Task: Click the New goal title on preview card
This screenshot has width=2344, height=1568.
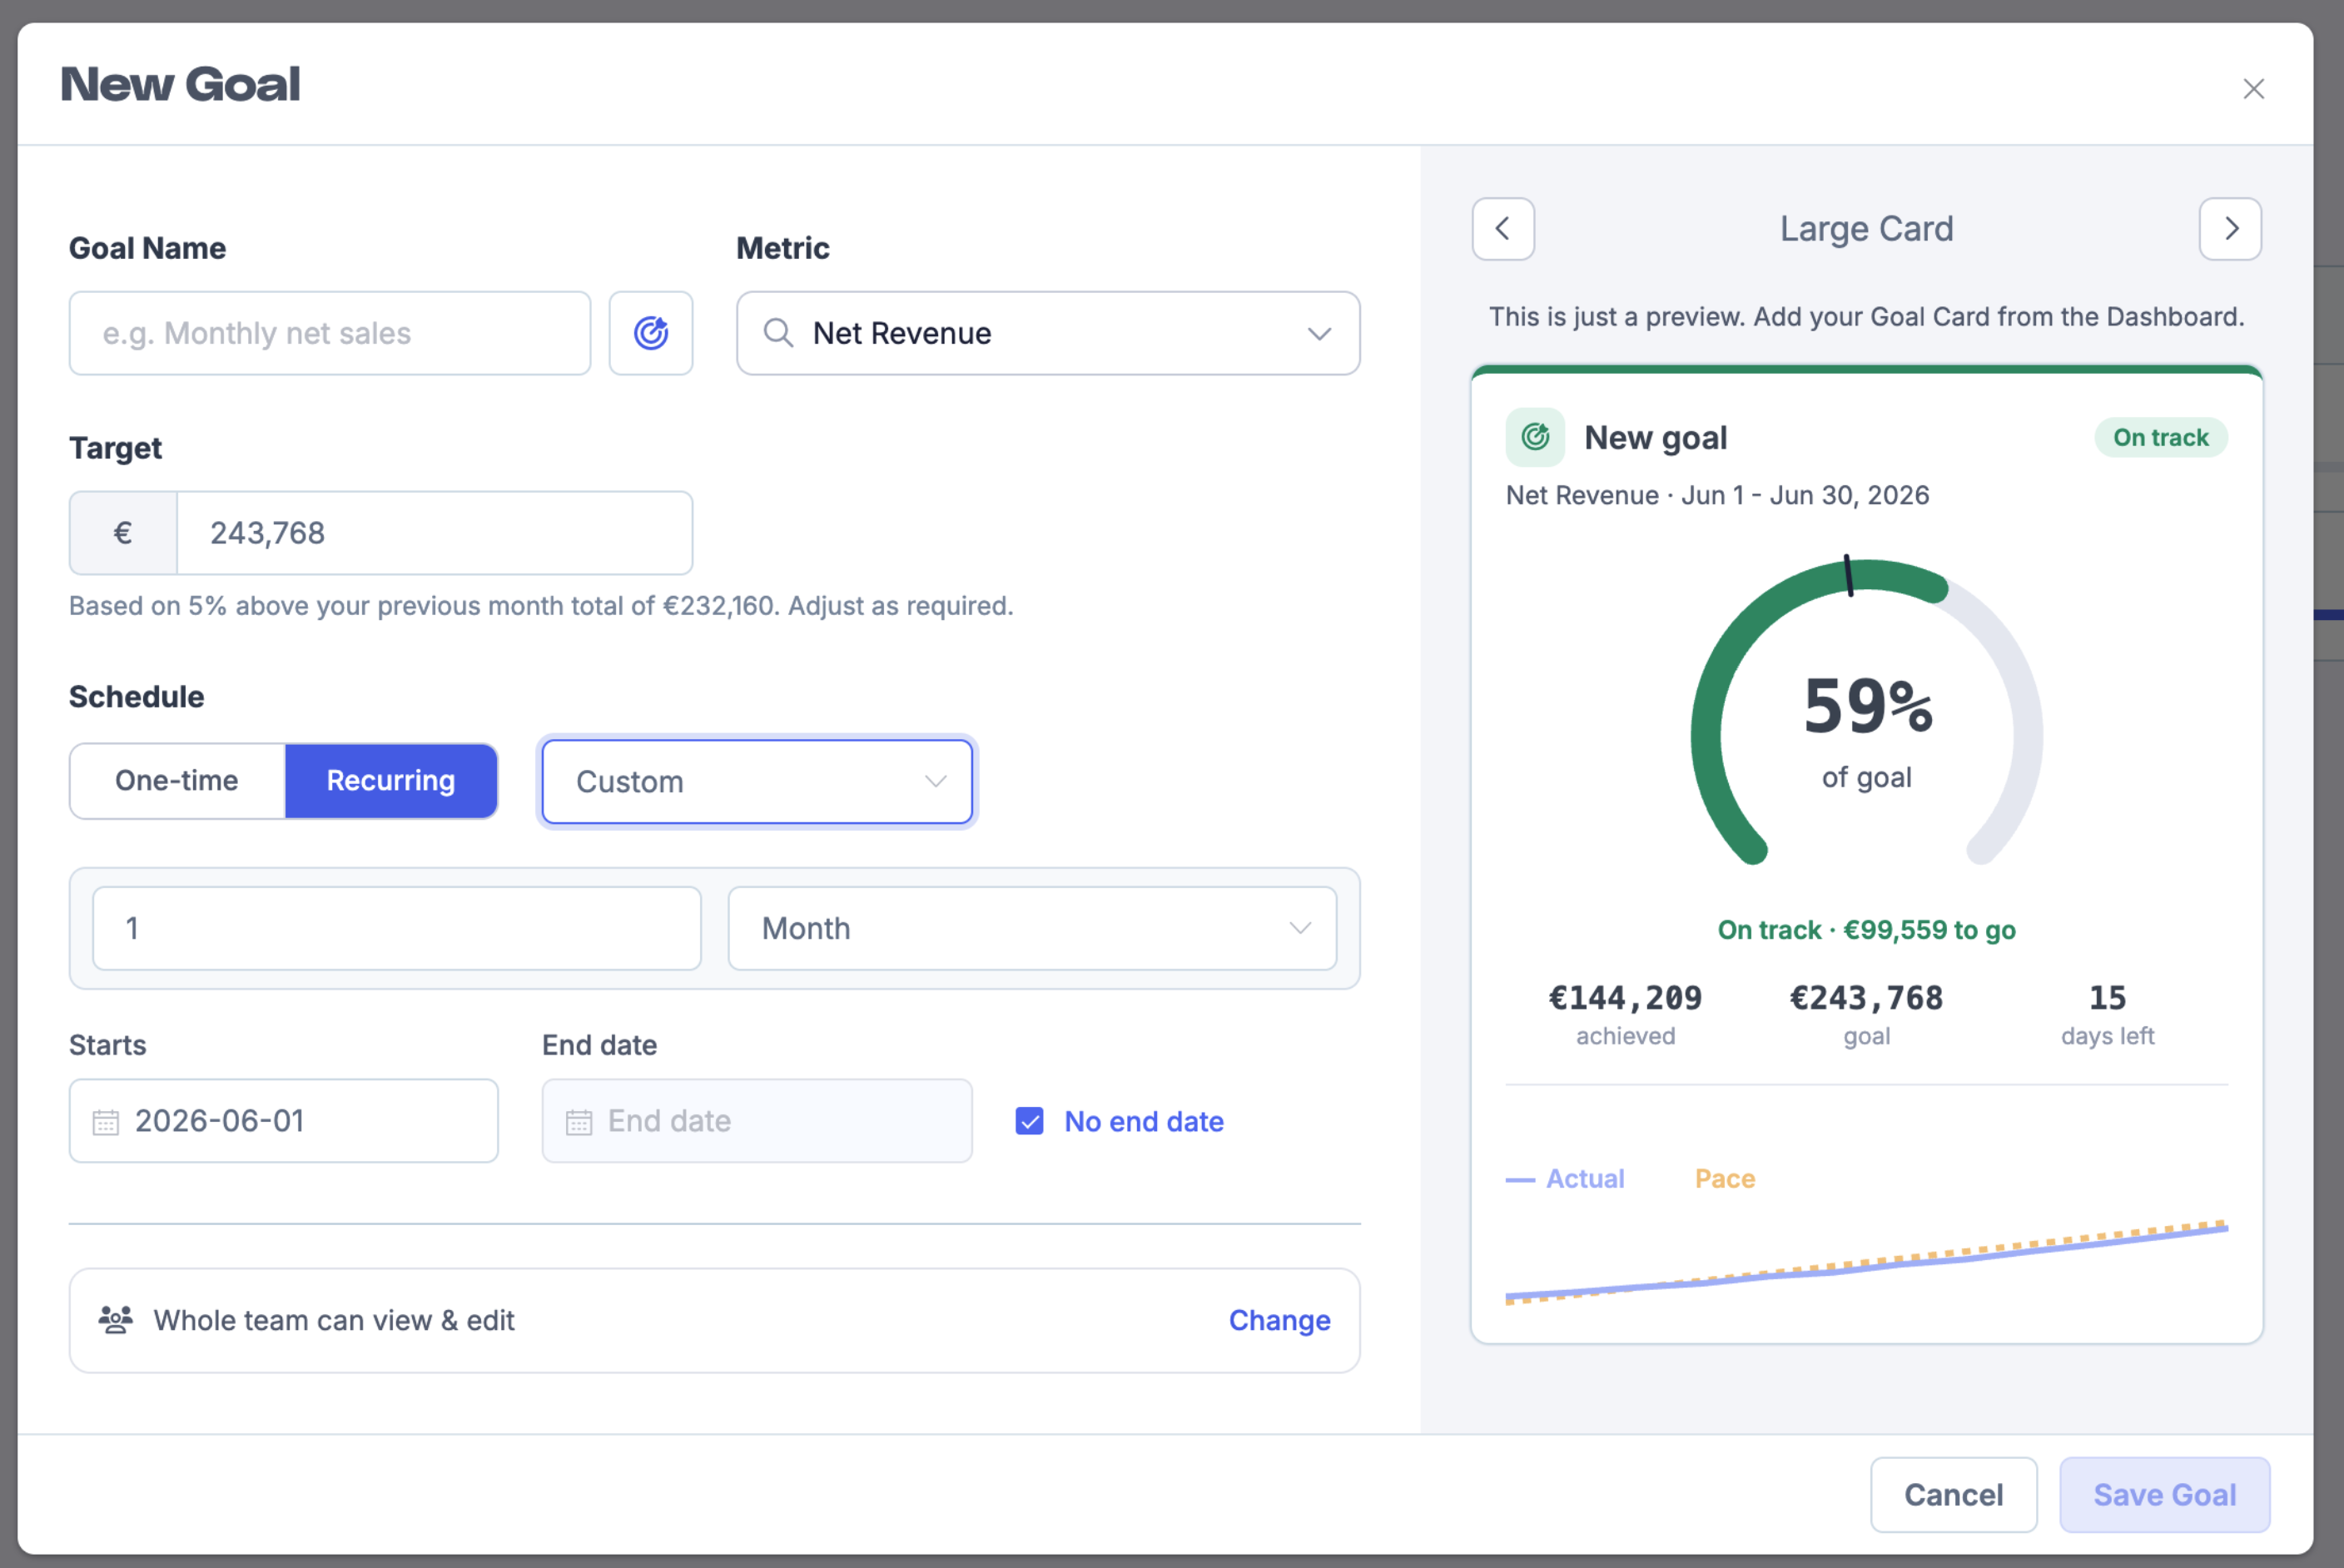Action: coord(1655,438)
